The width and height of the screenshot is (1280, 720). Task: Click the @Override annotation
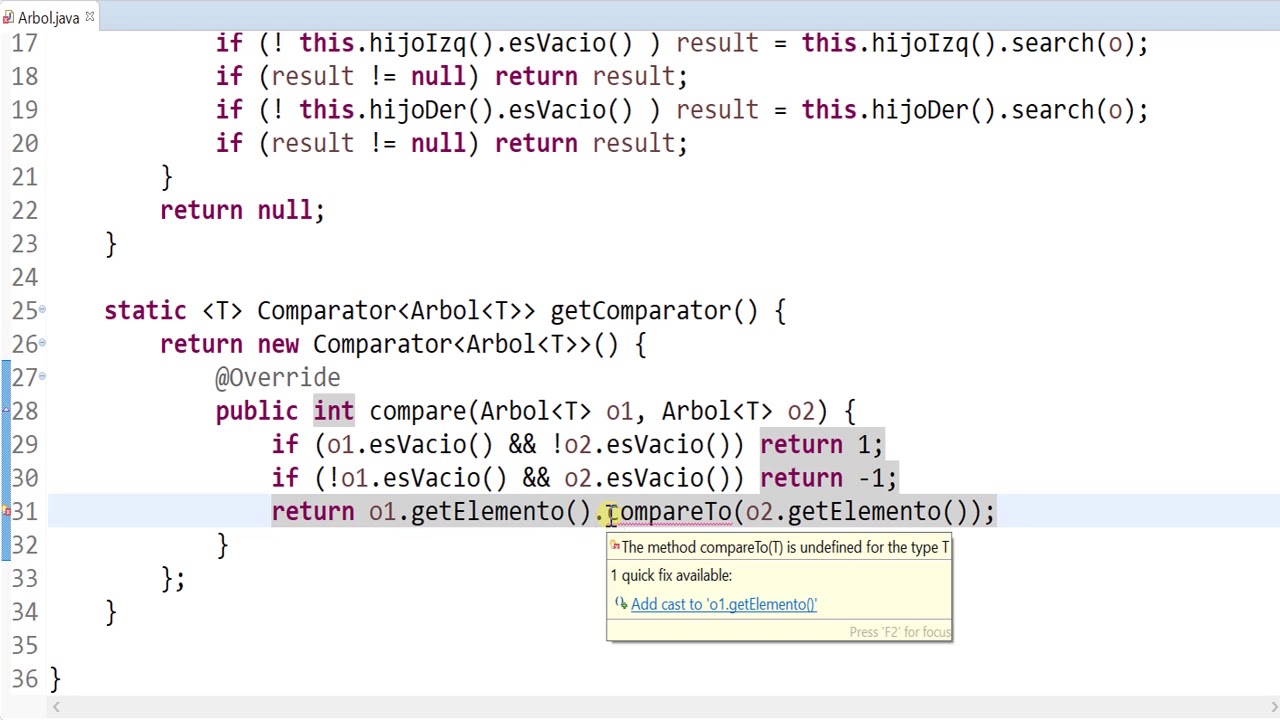click(278, 378)
